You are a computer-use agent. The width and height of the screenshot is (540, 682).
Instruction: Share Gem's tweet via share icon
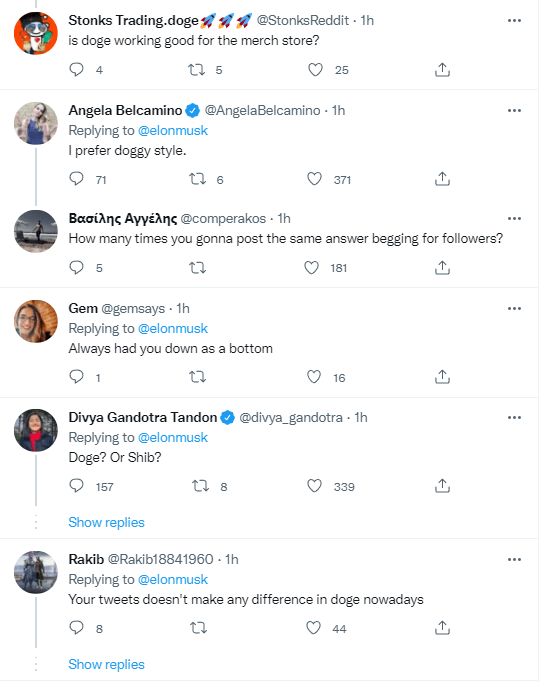pyautogui.click(x=442, y=376)
